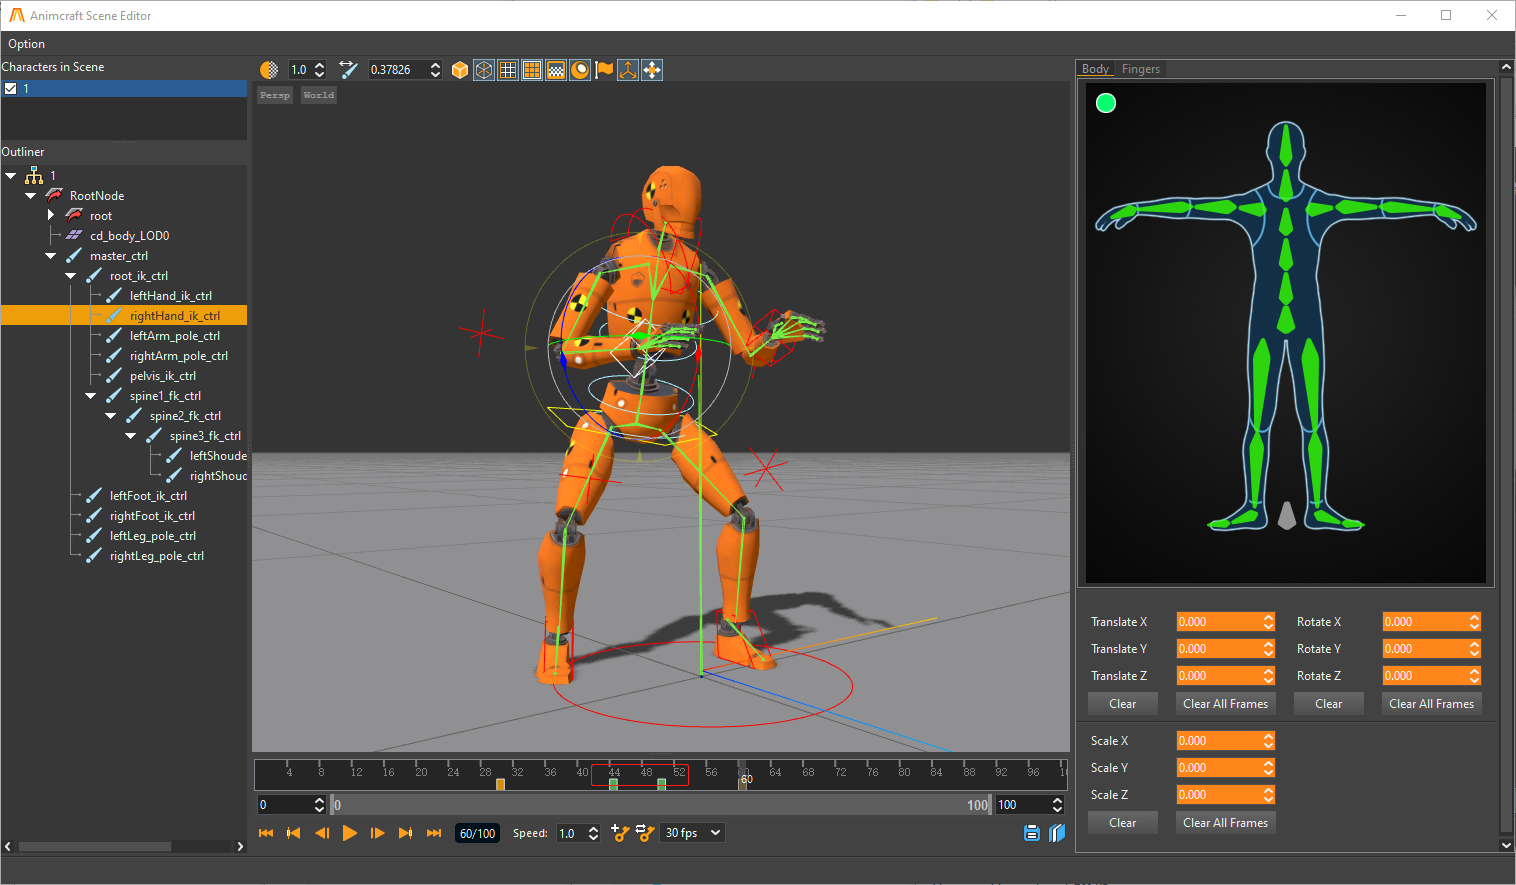Viewport: 1516px width, 885px height.
Task: Collapse the spine1_fk_ctrl tree item
Action: 91,396
